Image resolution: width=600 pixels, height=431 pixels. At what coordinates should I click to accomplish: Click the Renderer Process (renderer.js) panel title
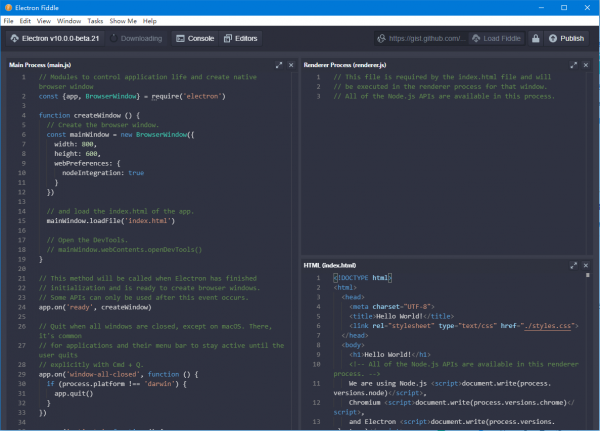[345, 65]
